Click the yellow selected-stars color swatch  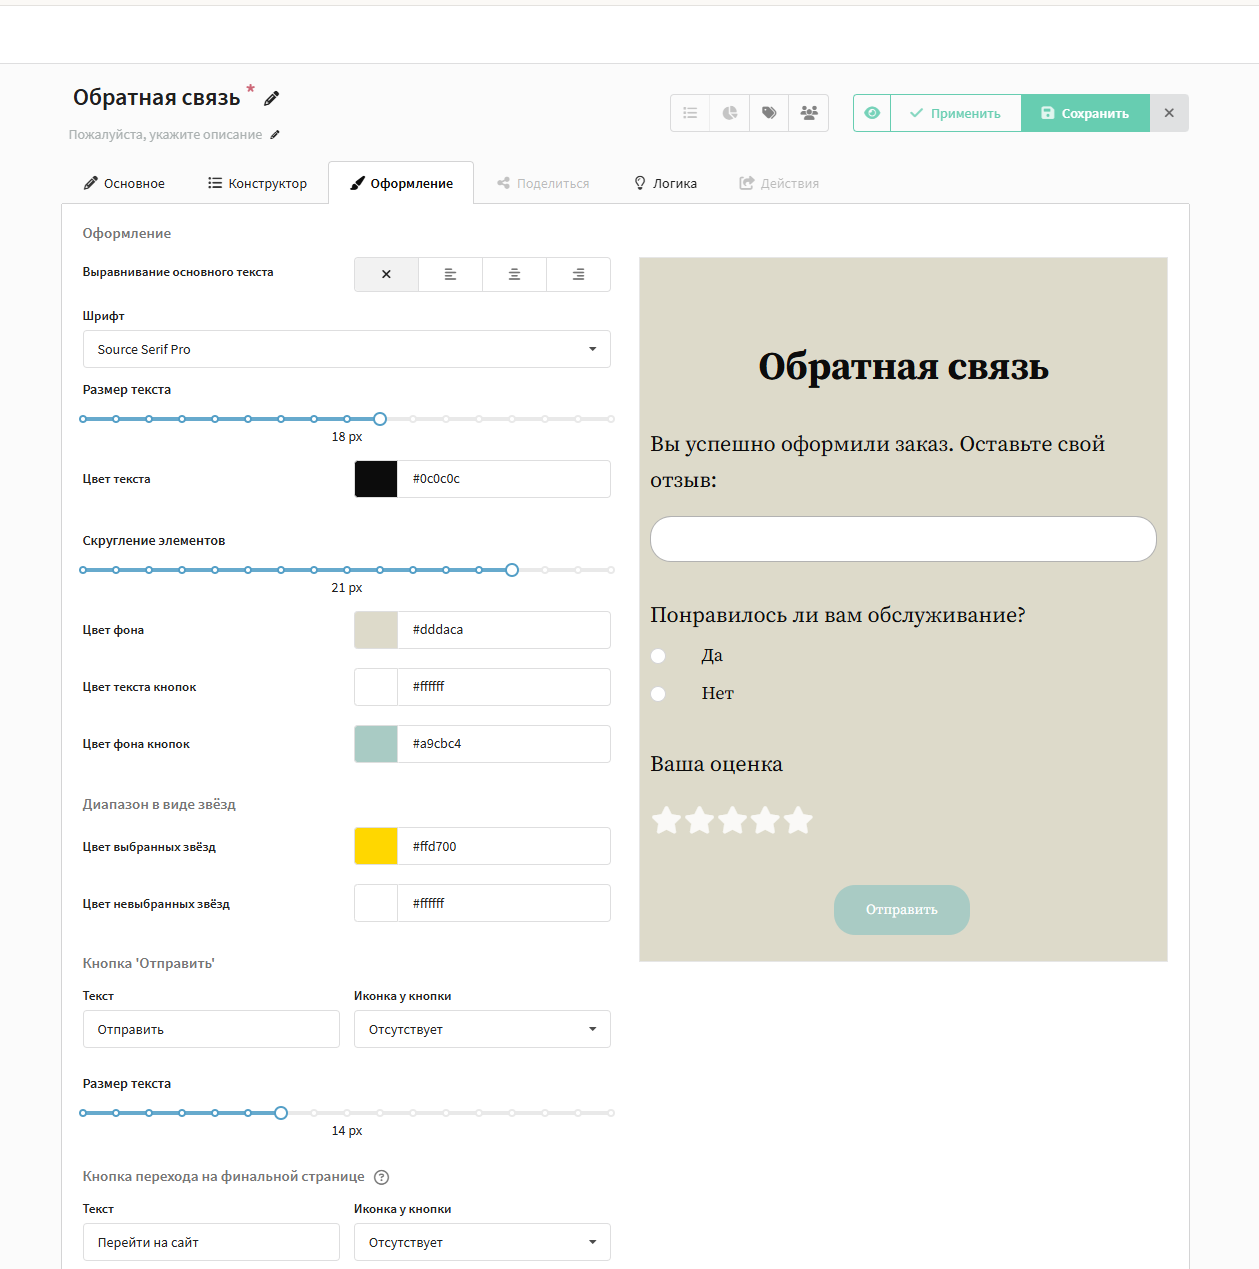pos(375,846)
